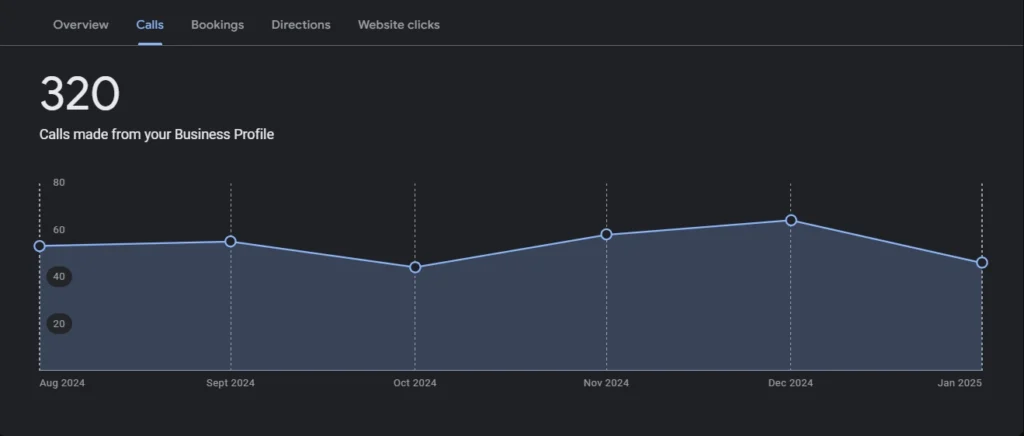Click the 320 total calls number
Screen dimensions: 1024x436
tap(79, 95)
